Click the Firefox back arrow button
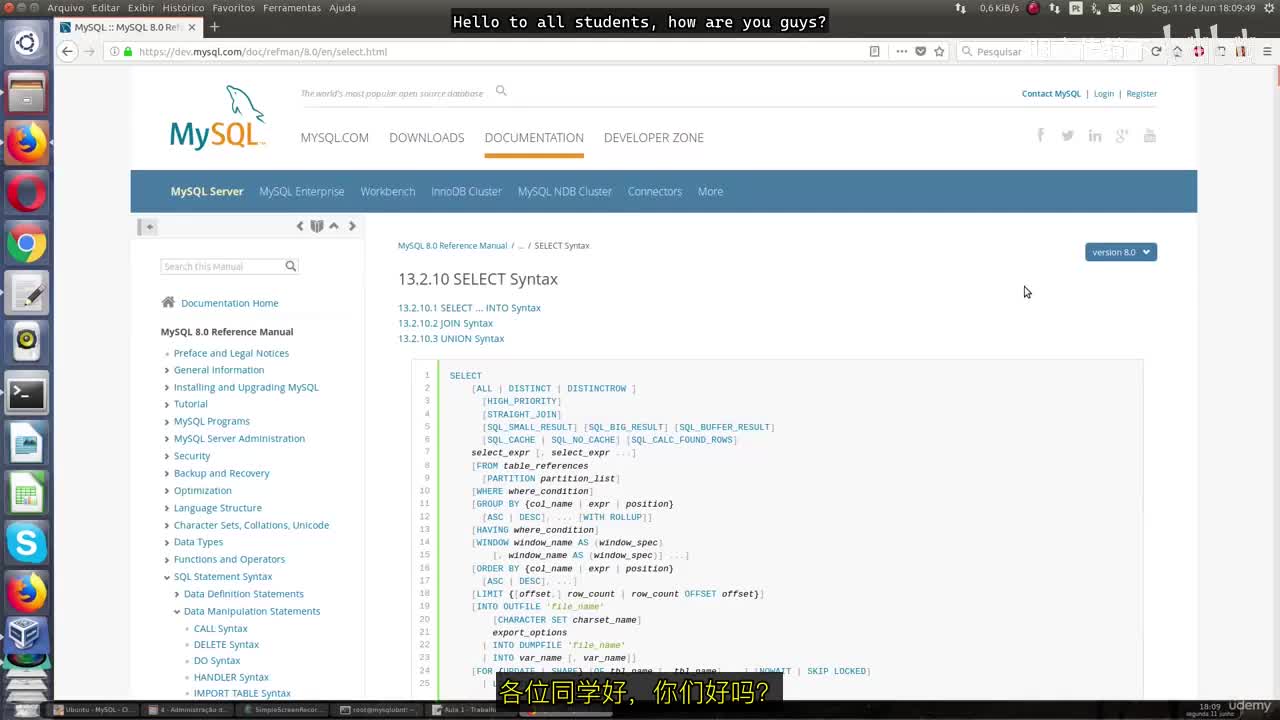This screenshot has height=720, width=1280. pyautogui.click(x=67, y=51)
